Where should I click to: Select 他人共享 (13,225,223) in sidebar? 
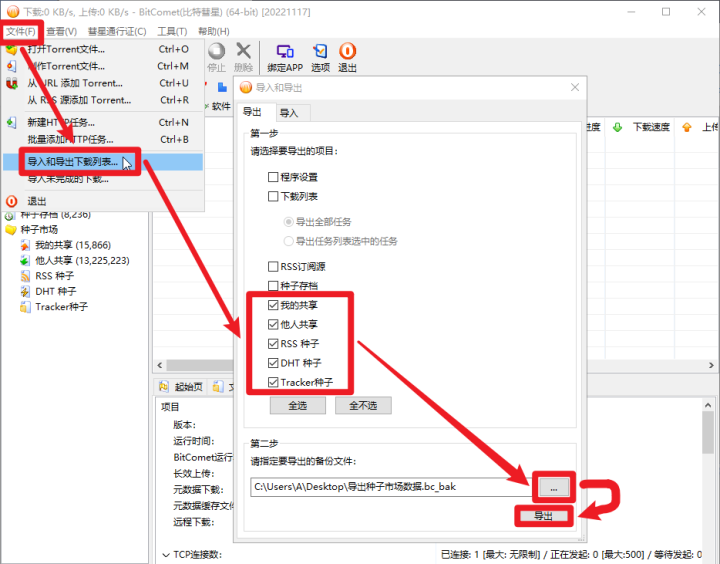pos(83,261)
